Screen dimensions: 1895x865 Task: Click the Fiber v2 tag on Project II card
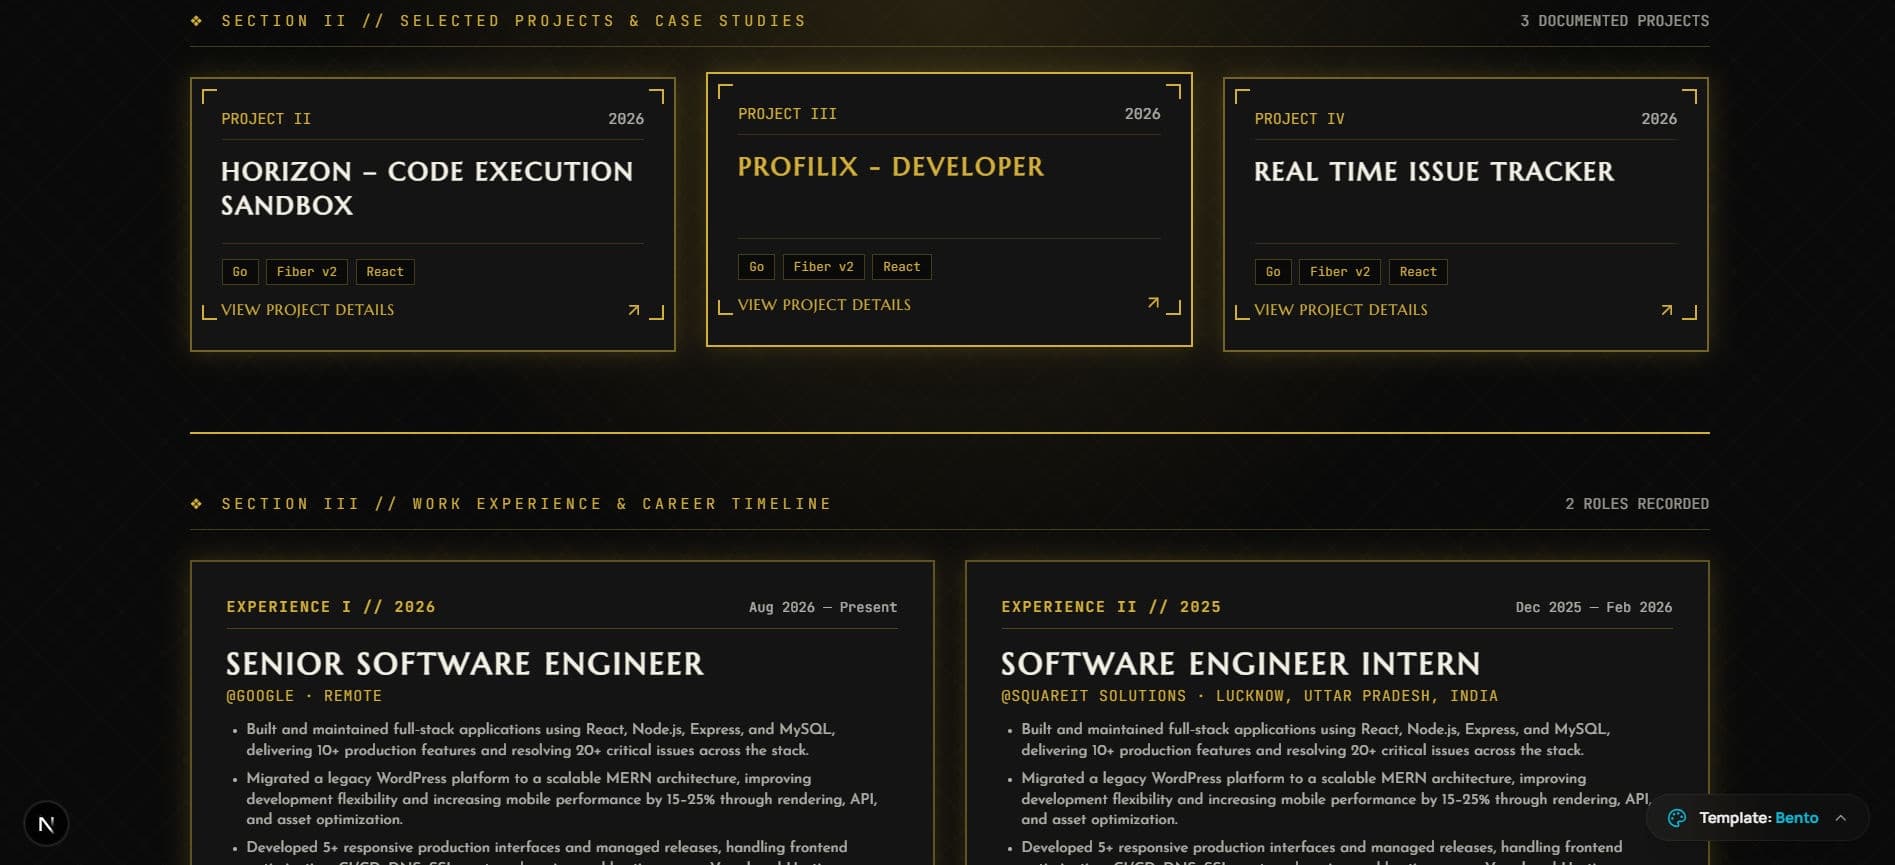point(307,272)
